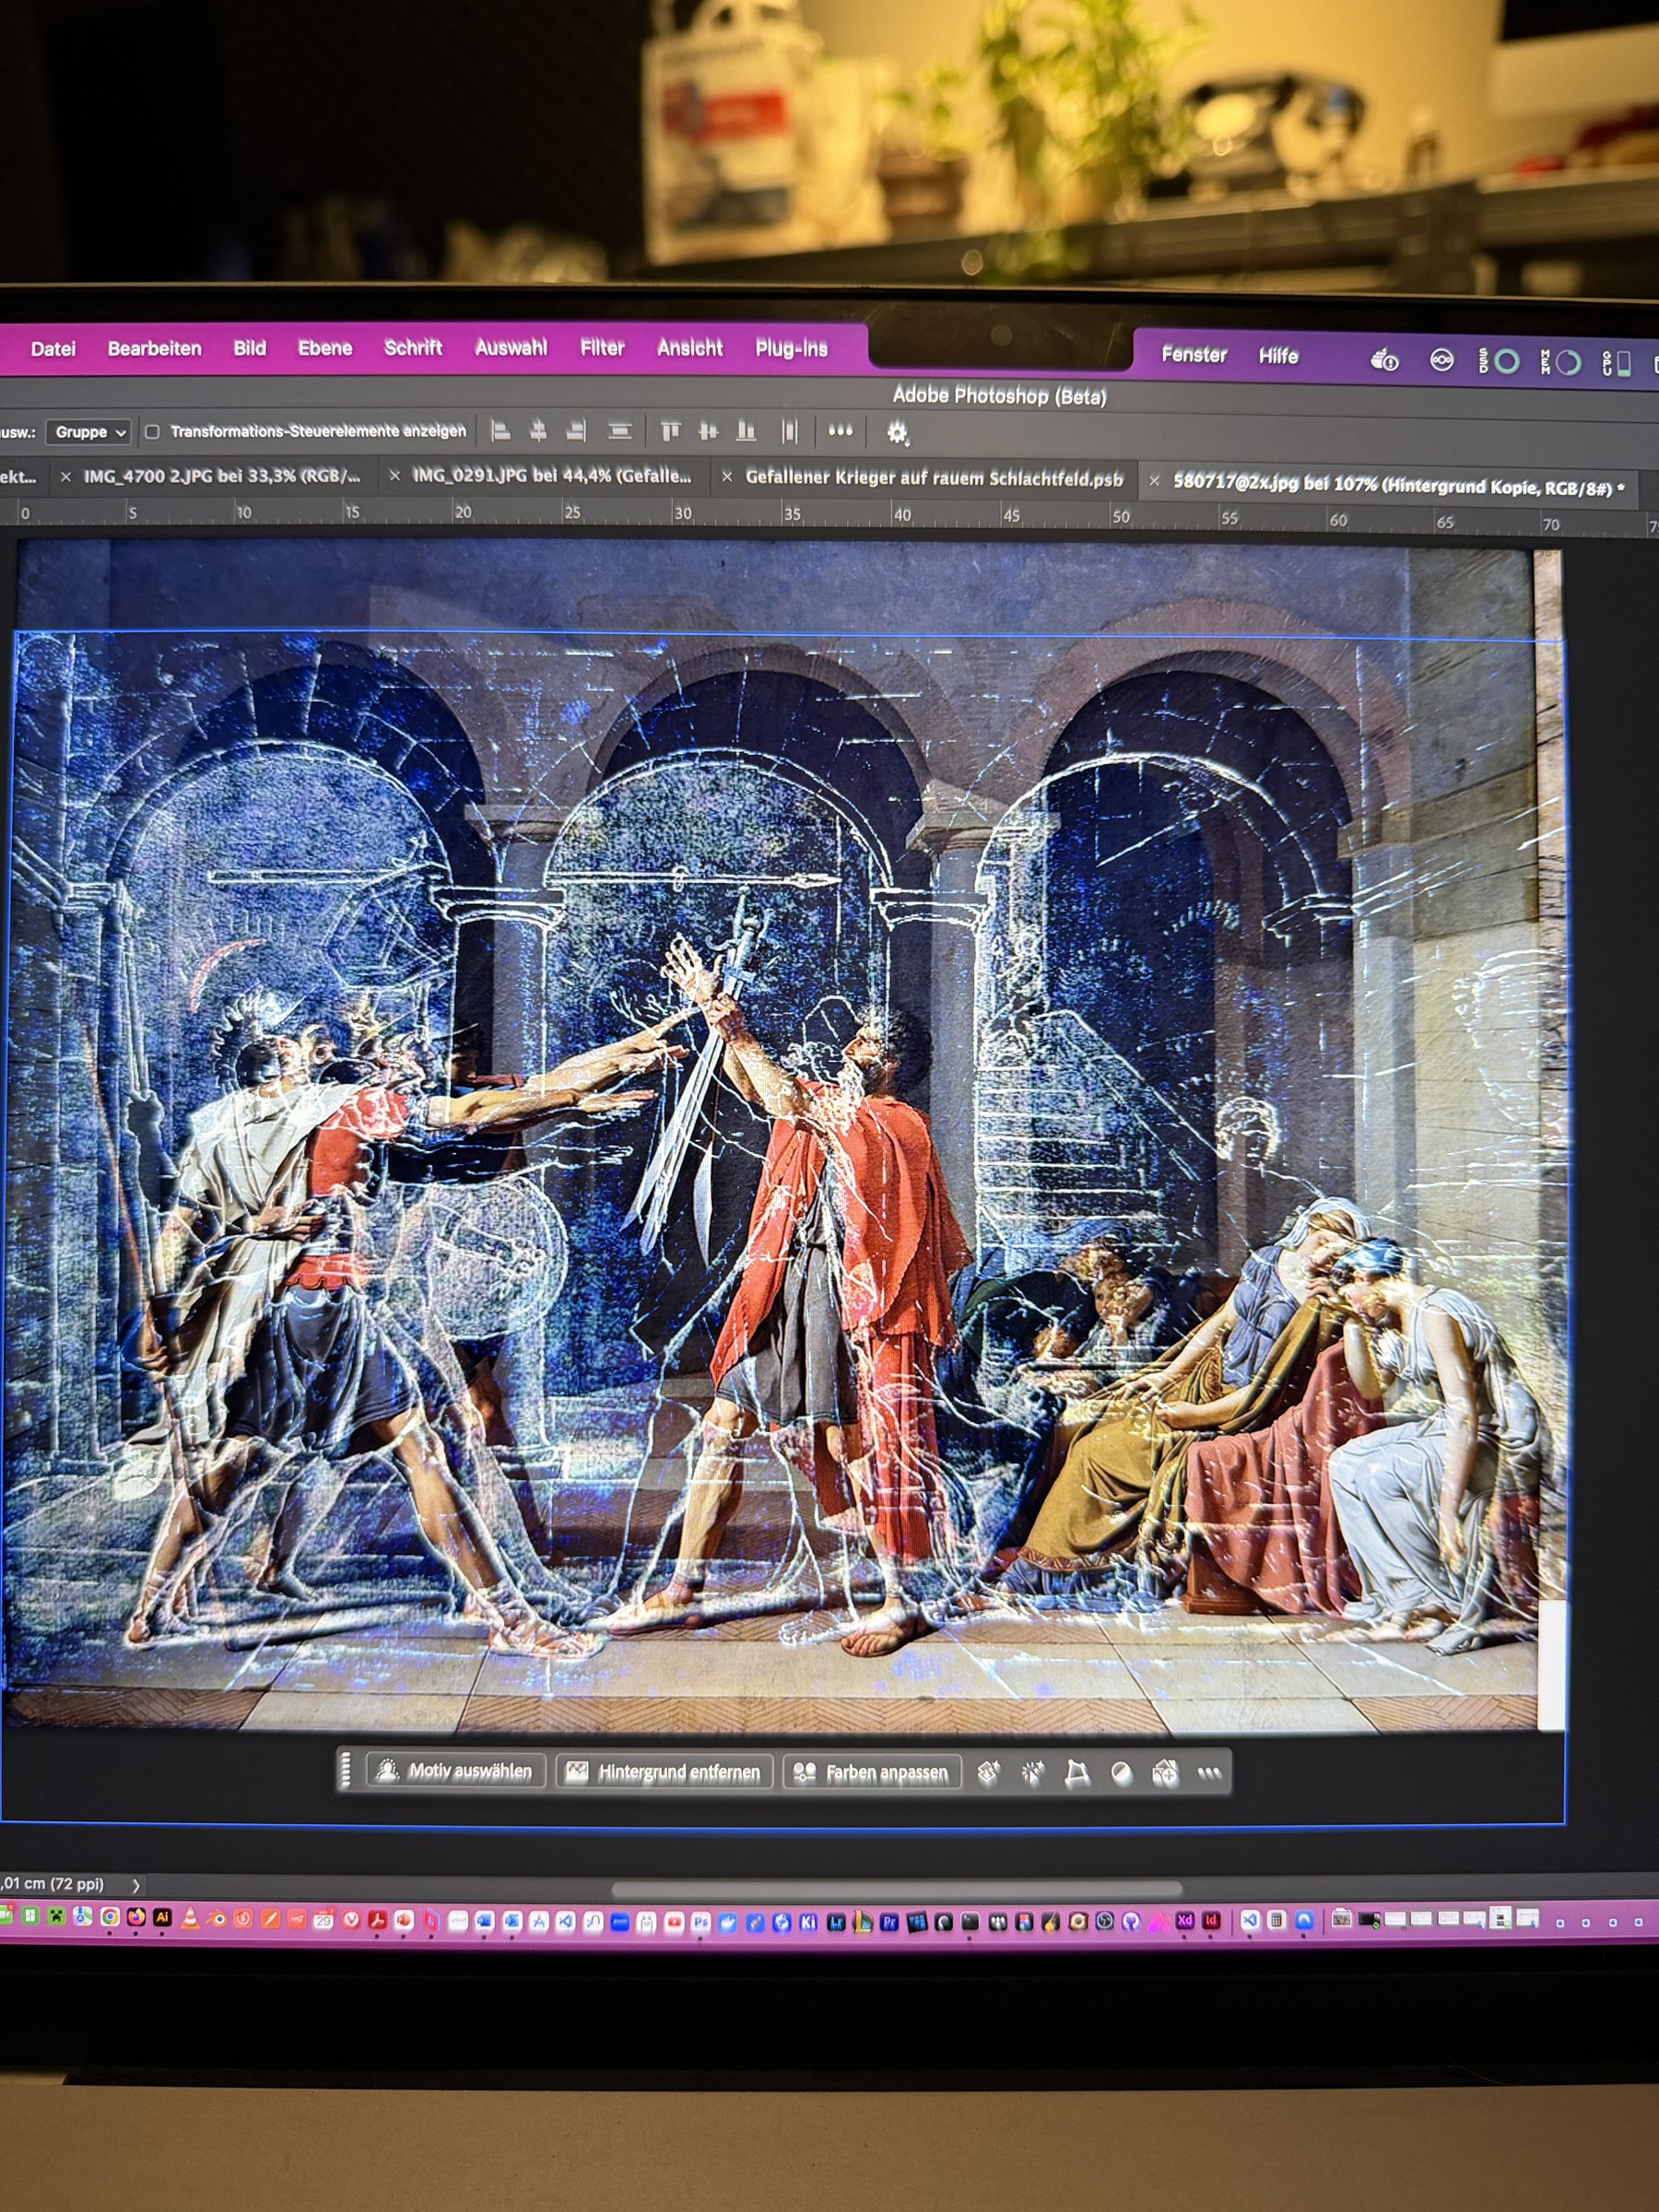This screenshot has height=2212, width=1659.
Task: Open Premiere Pro from the Dock
Action: click(x=888, y=1921)
